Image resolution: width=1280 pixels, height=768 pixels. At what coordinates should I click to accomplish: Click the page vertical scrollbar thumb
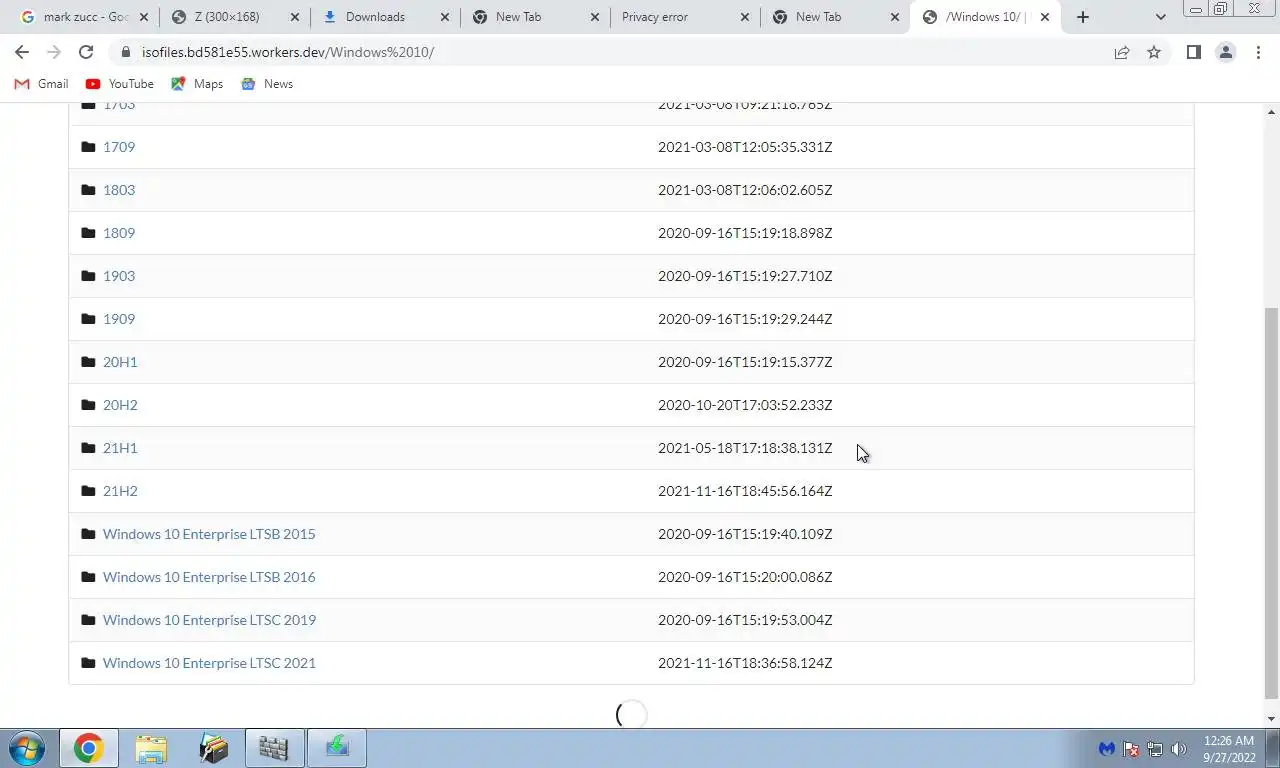(1271, 503)
